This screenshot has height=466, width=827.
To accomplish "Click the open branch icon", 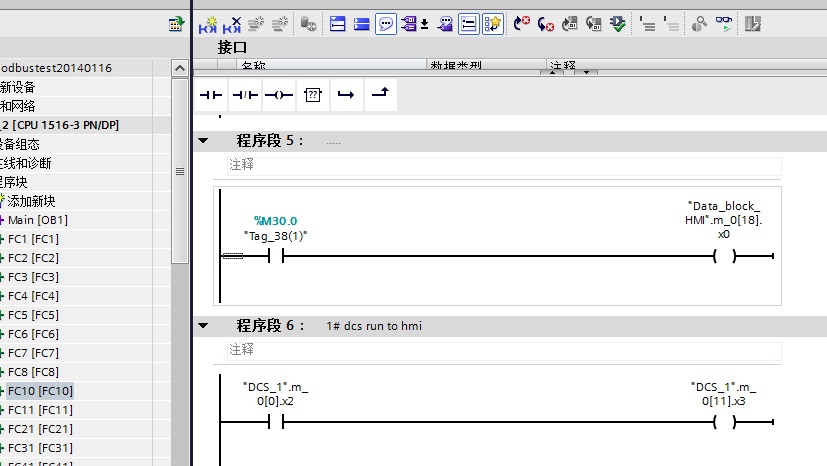I will click(346, 95).
